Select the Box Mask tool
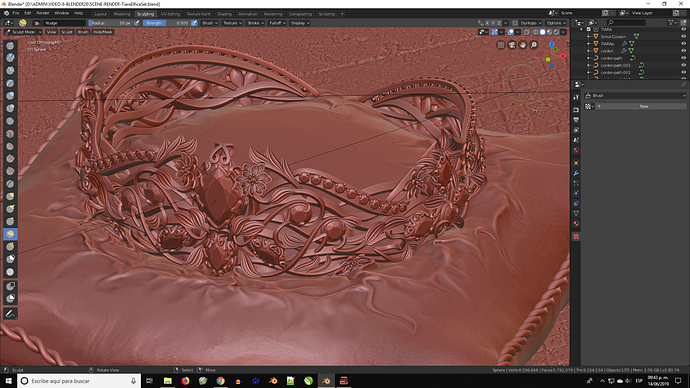 point(10,286)
